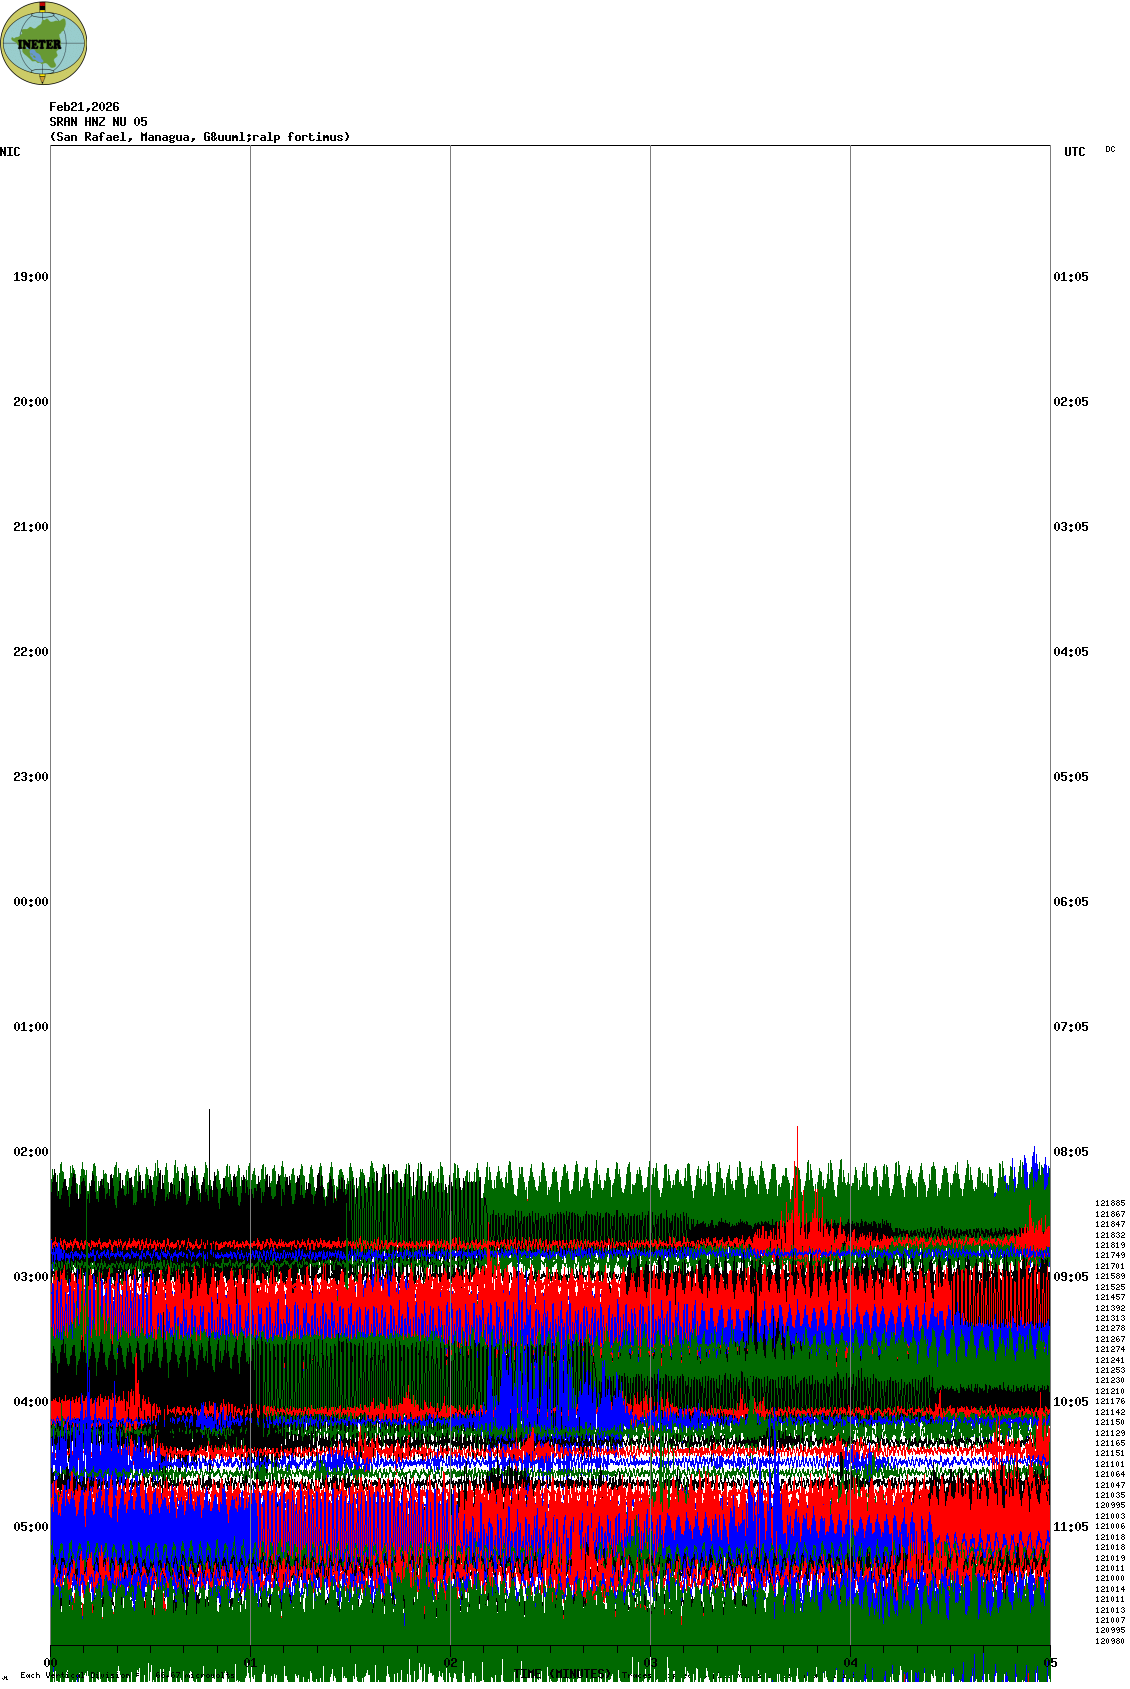Viewport: 1130px width, 1689px height.
Task: Click the TIME (MINUTES) axis label
Action: point(562,1674)
